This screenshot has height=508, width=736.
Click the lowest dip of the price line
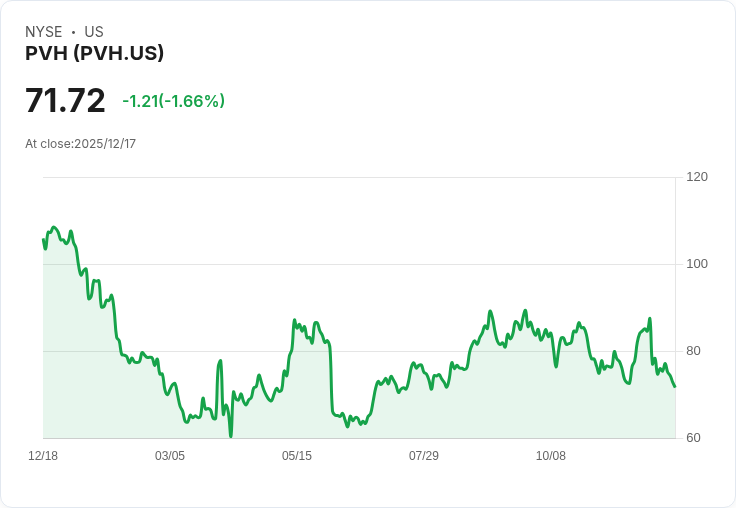(230, 436)
